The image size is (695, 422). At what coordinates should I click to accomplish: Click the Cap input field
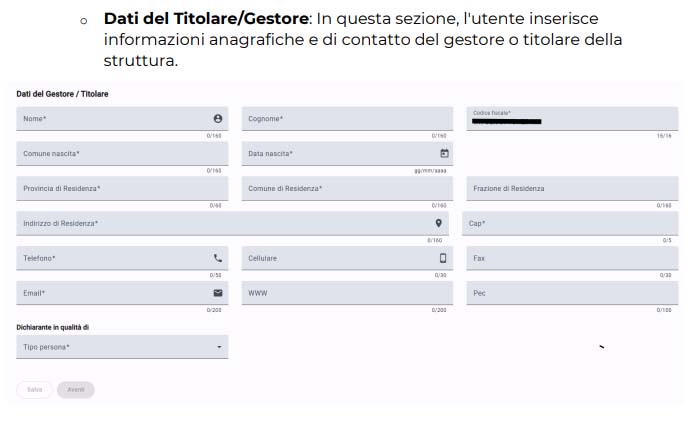(570, 223)
